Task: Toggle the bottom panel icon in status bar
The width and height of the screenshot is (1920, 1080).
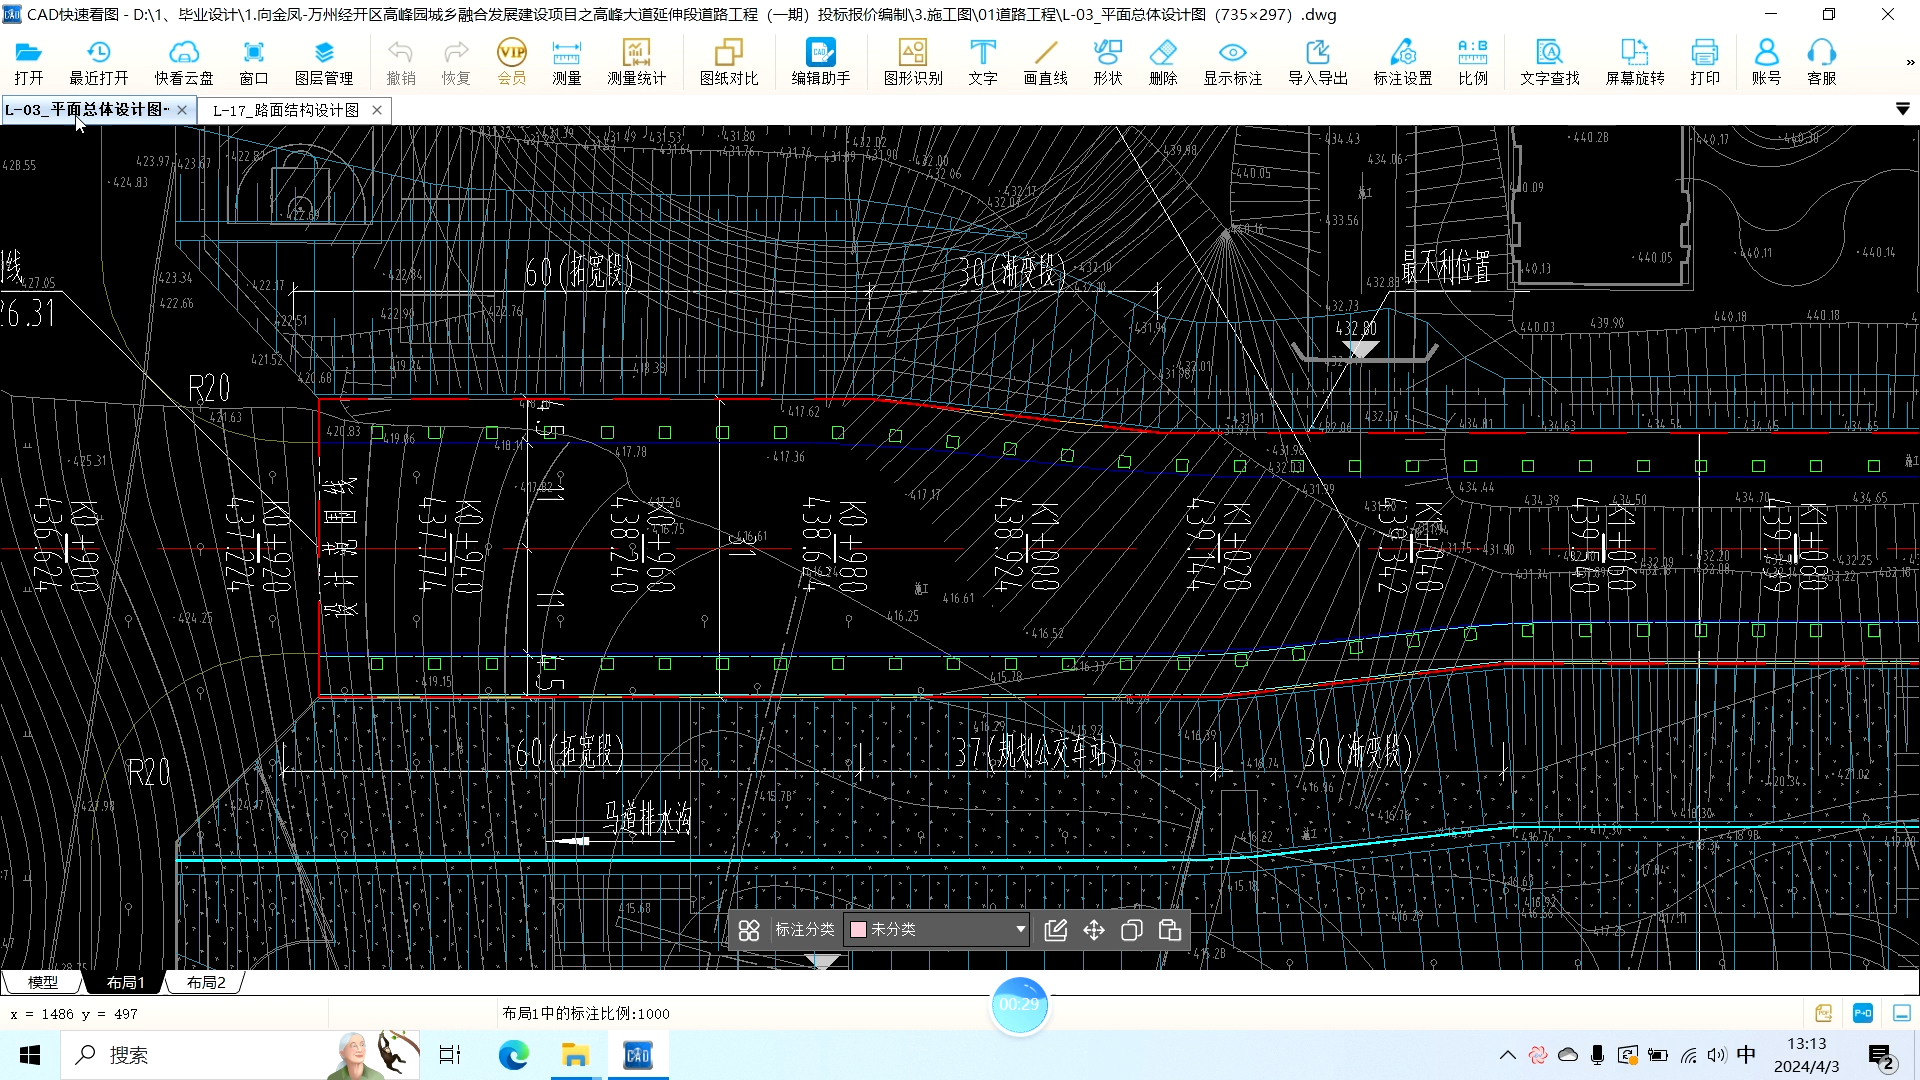Action: point(1901,1013)
